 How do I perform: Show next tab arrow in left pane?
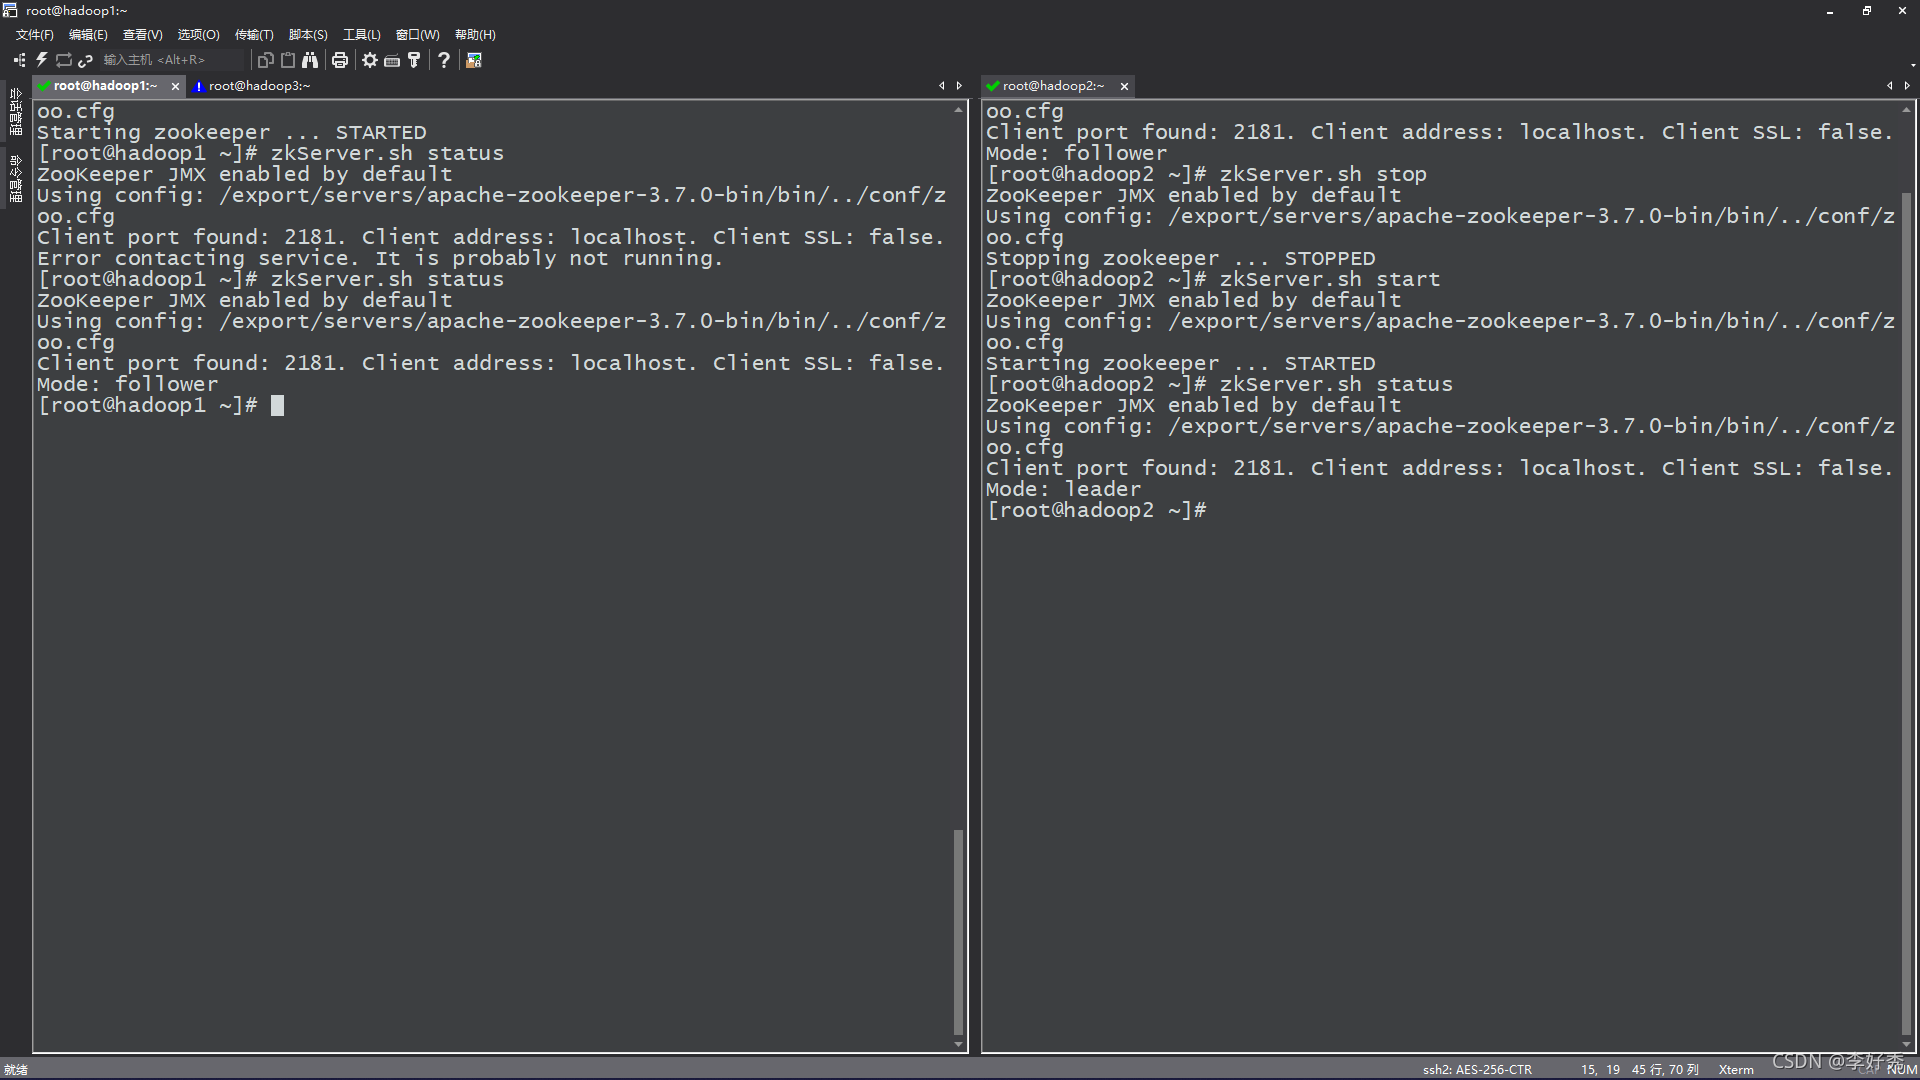(x=959, y=86)
